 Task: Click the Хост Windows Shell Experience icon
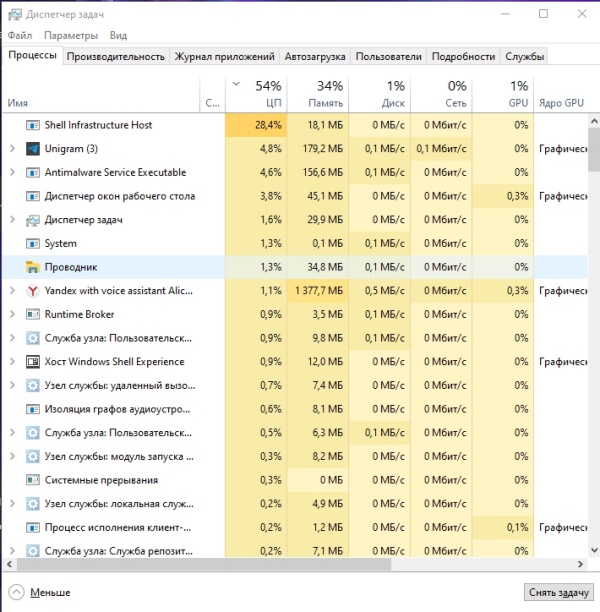click(33, 362)
